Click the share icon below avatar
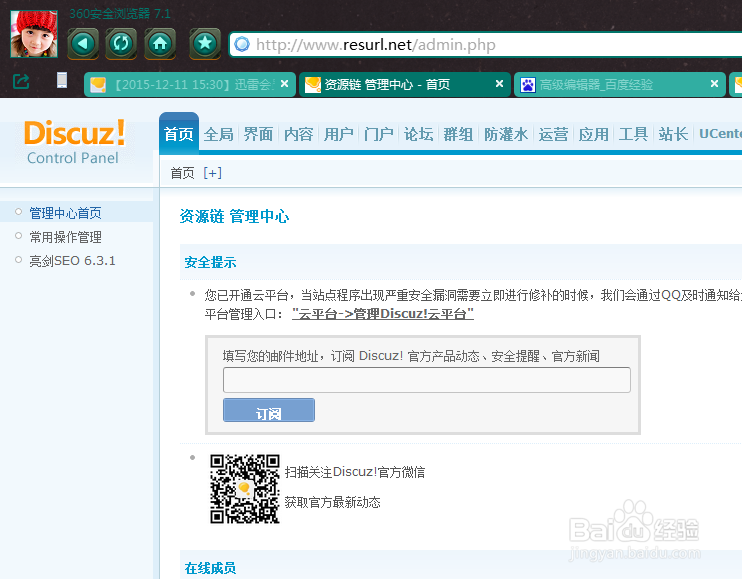 21,81
